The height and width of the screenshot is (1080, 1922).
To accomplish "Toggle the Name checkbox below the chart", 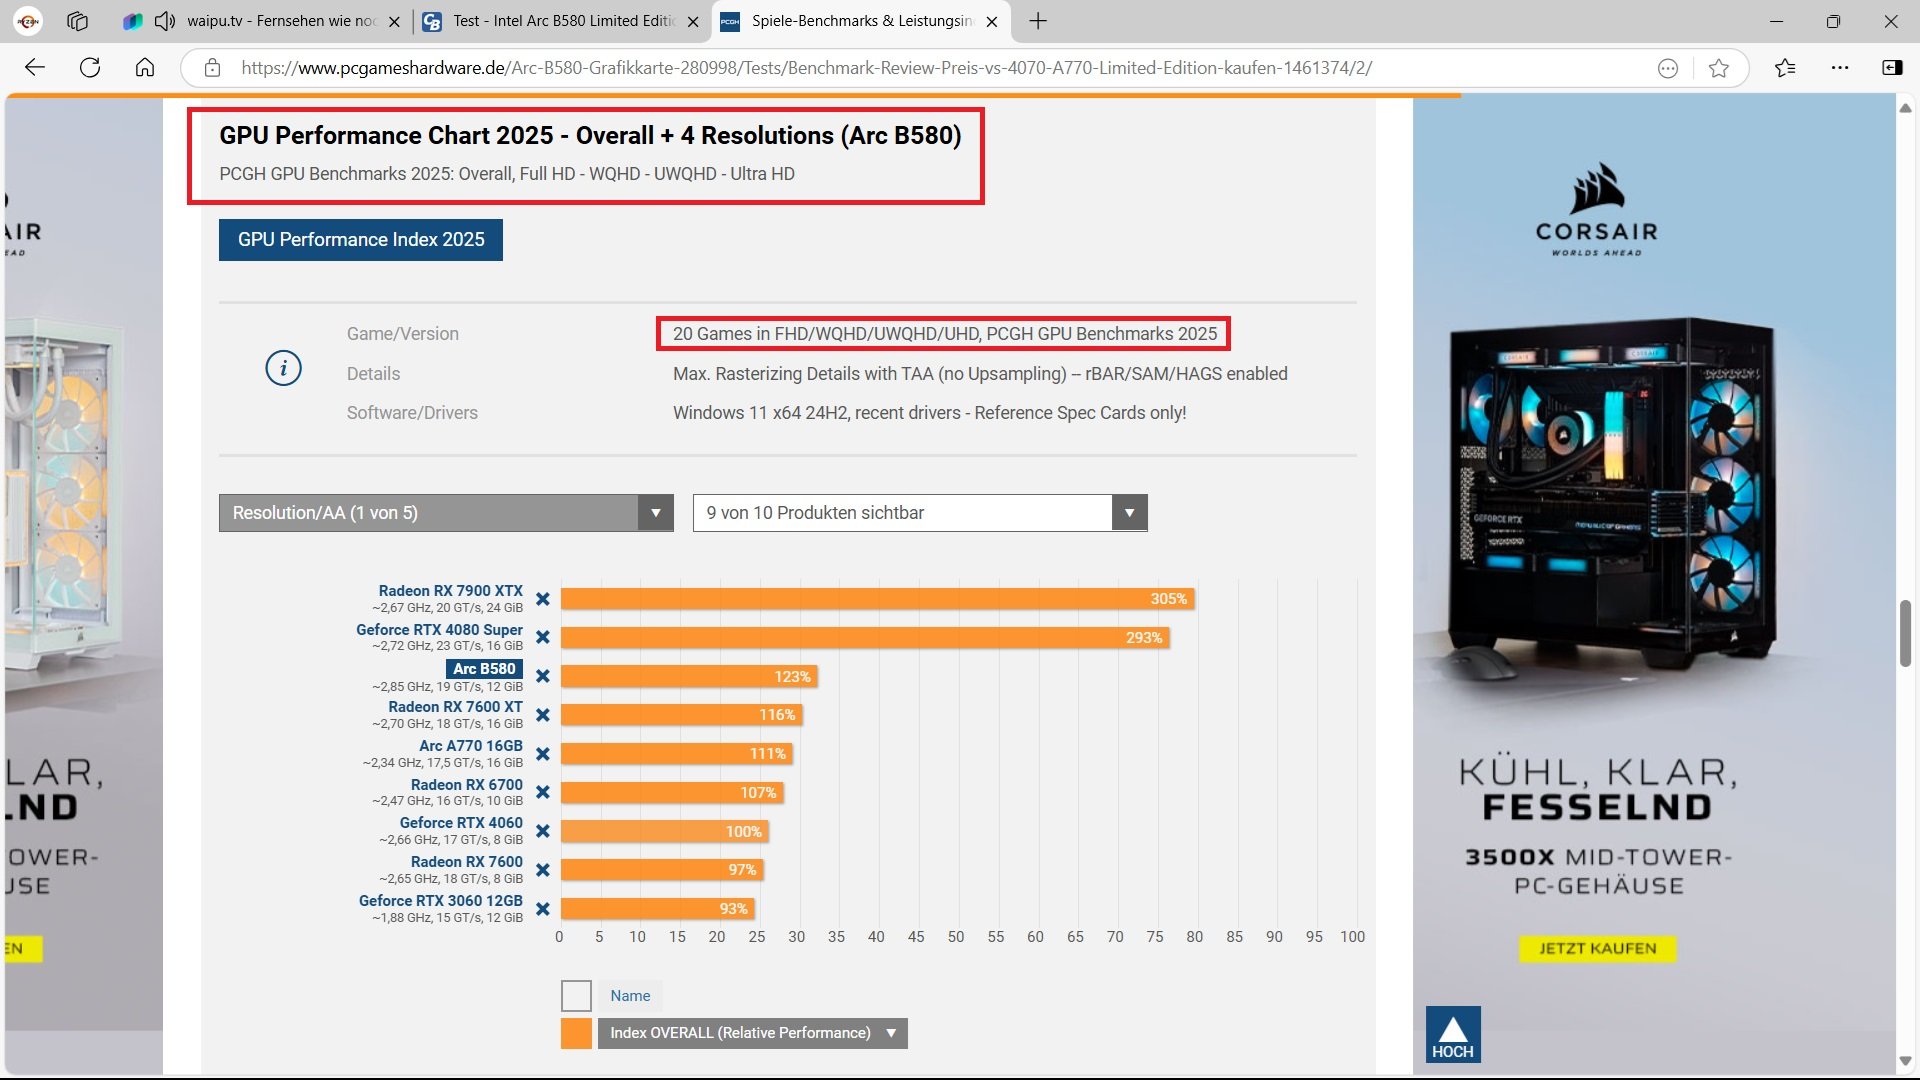I will [x=576, y=996].
